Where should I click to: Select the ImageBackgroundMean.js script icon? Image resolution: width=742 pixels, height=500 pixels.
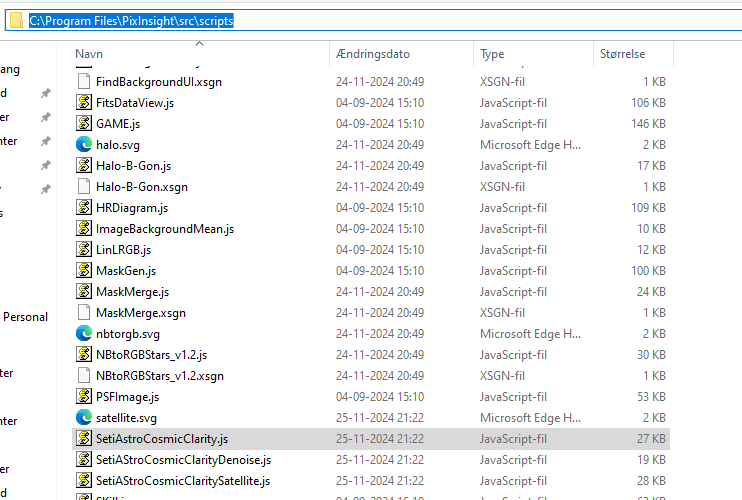(84, 228)
